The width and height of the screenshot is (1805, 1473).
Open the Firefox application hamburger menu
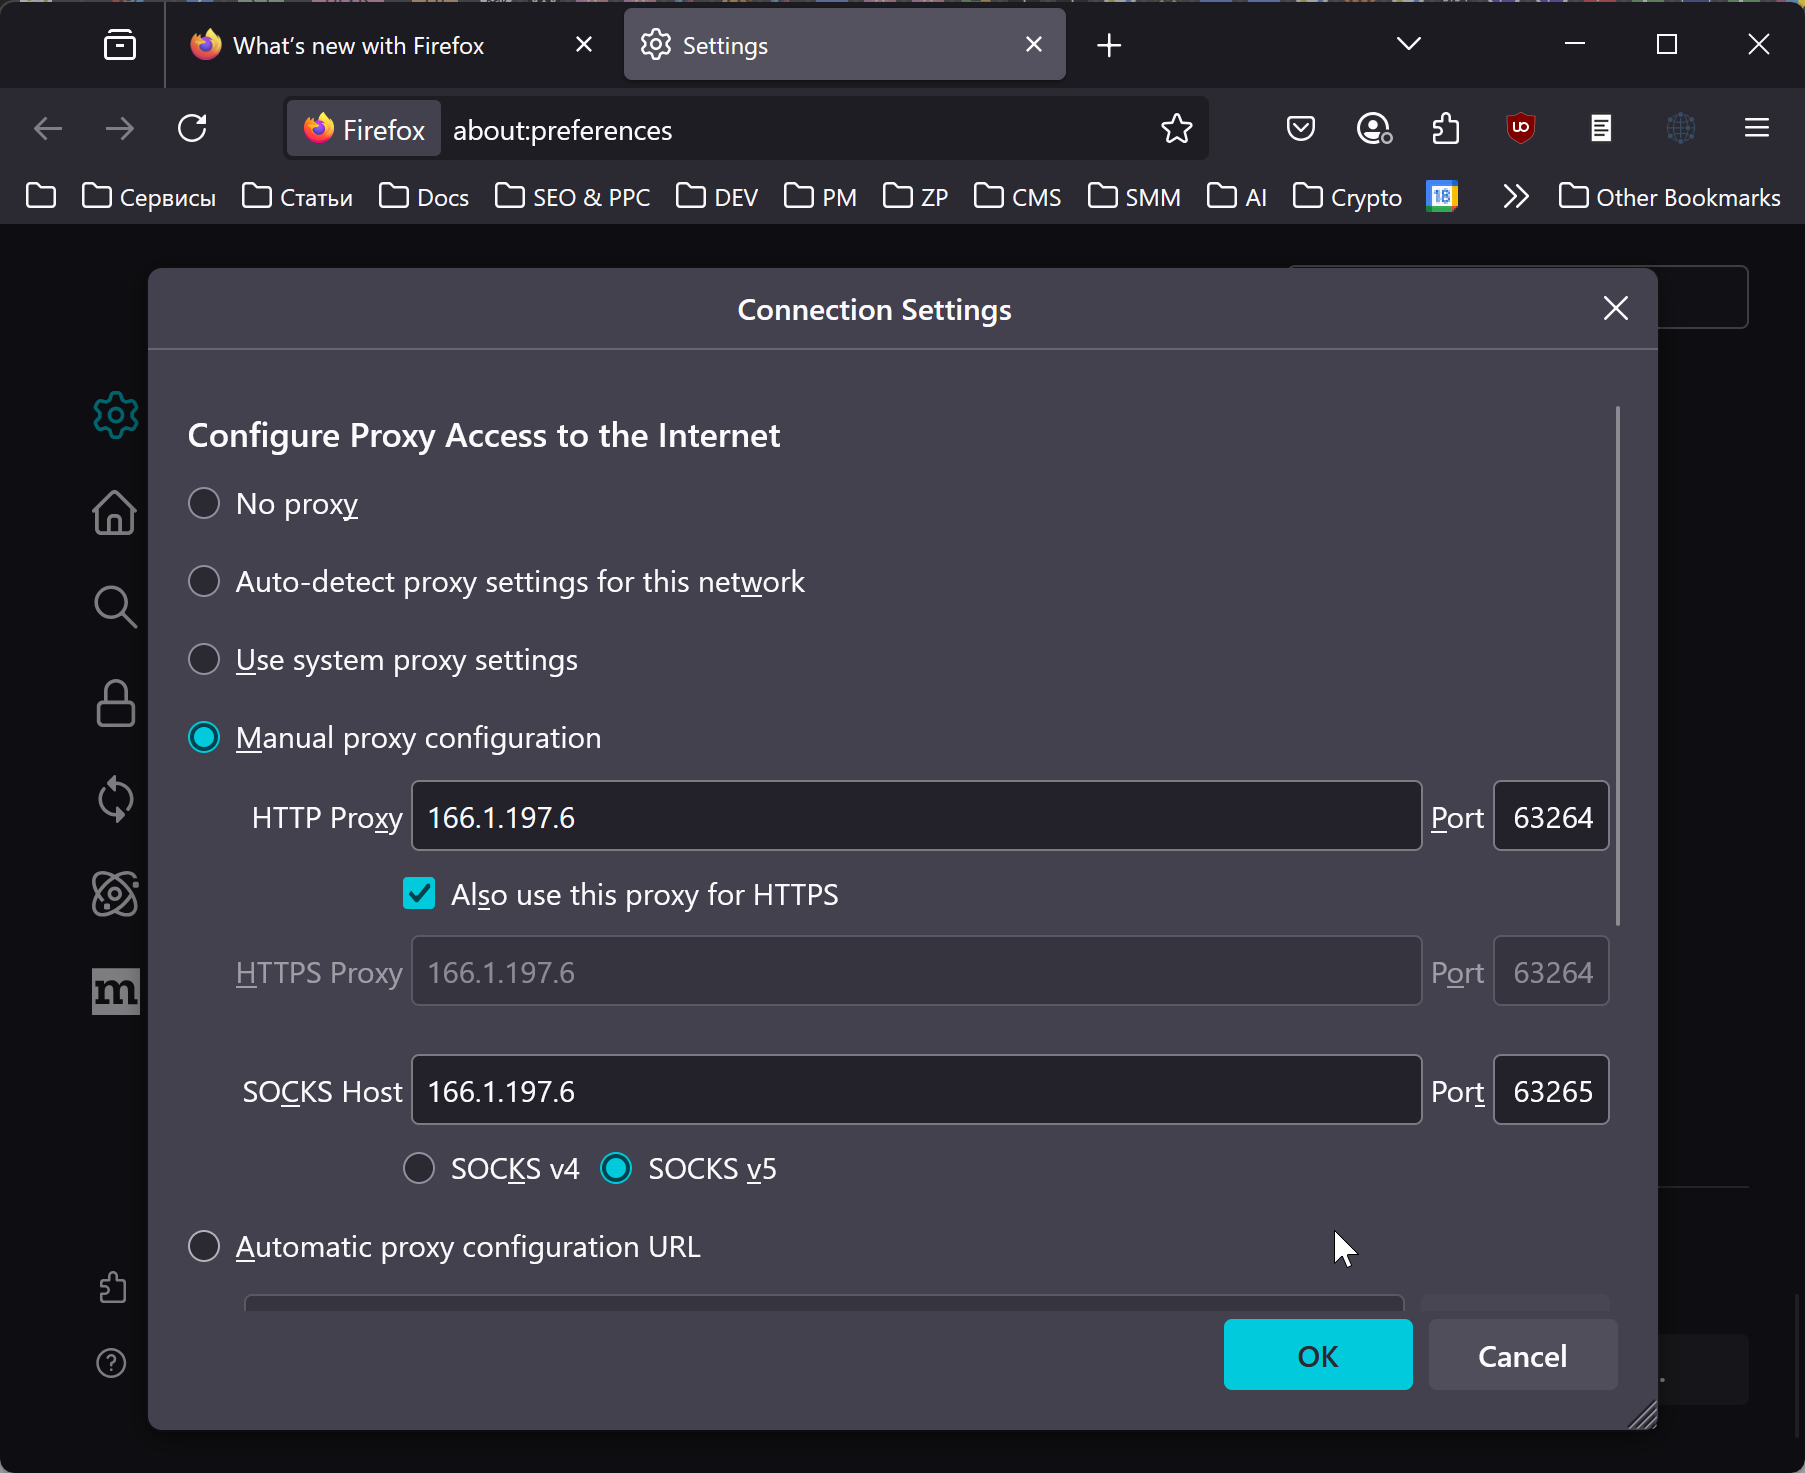1757,129
